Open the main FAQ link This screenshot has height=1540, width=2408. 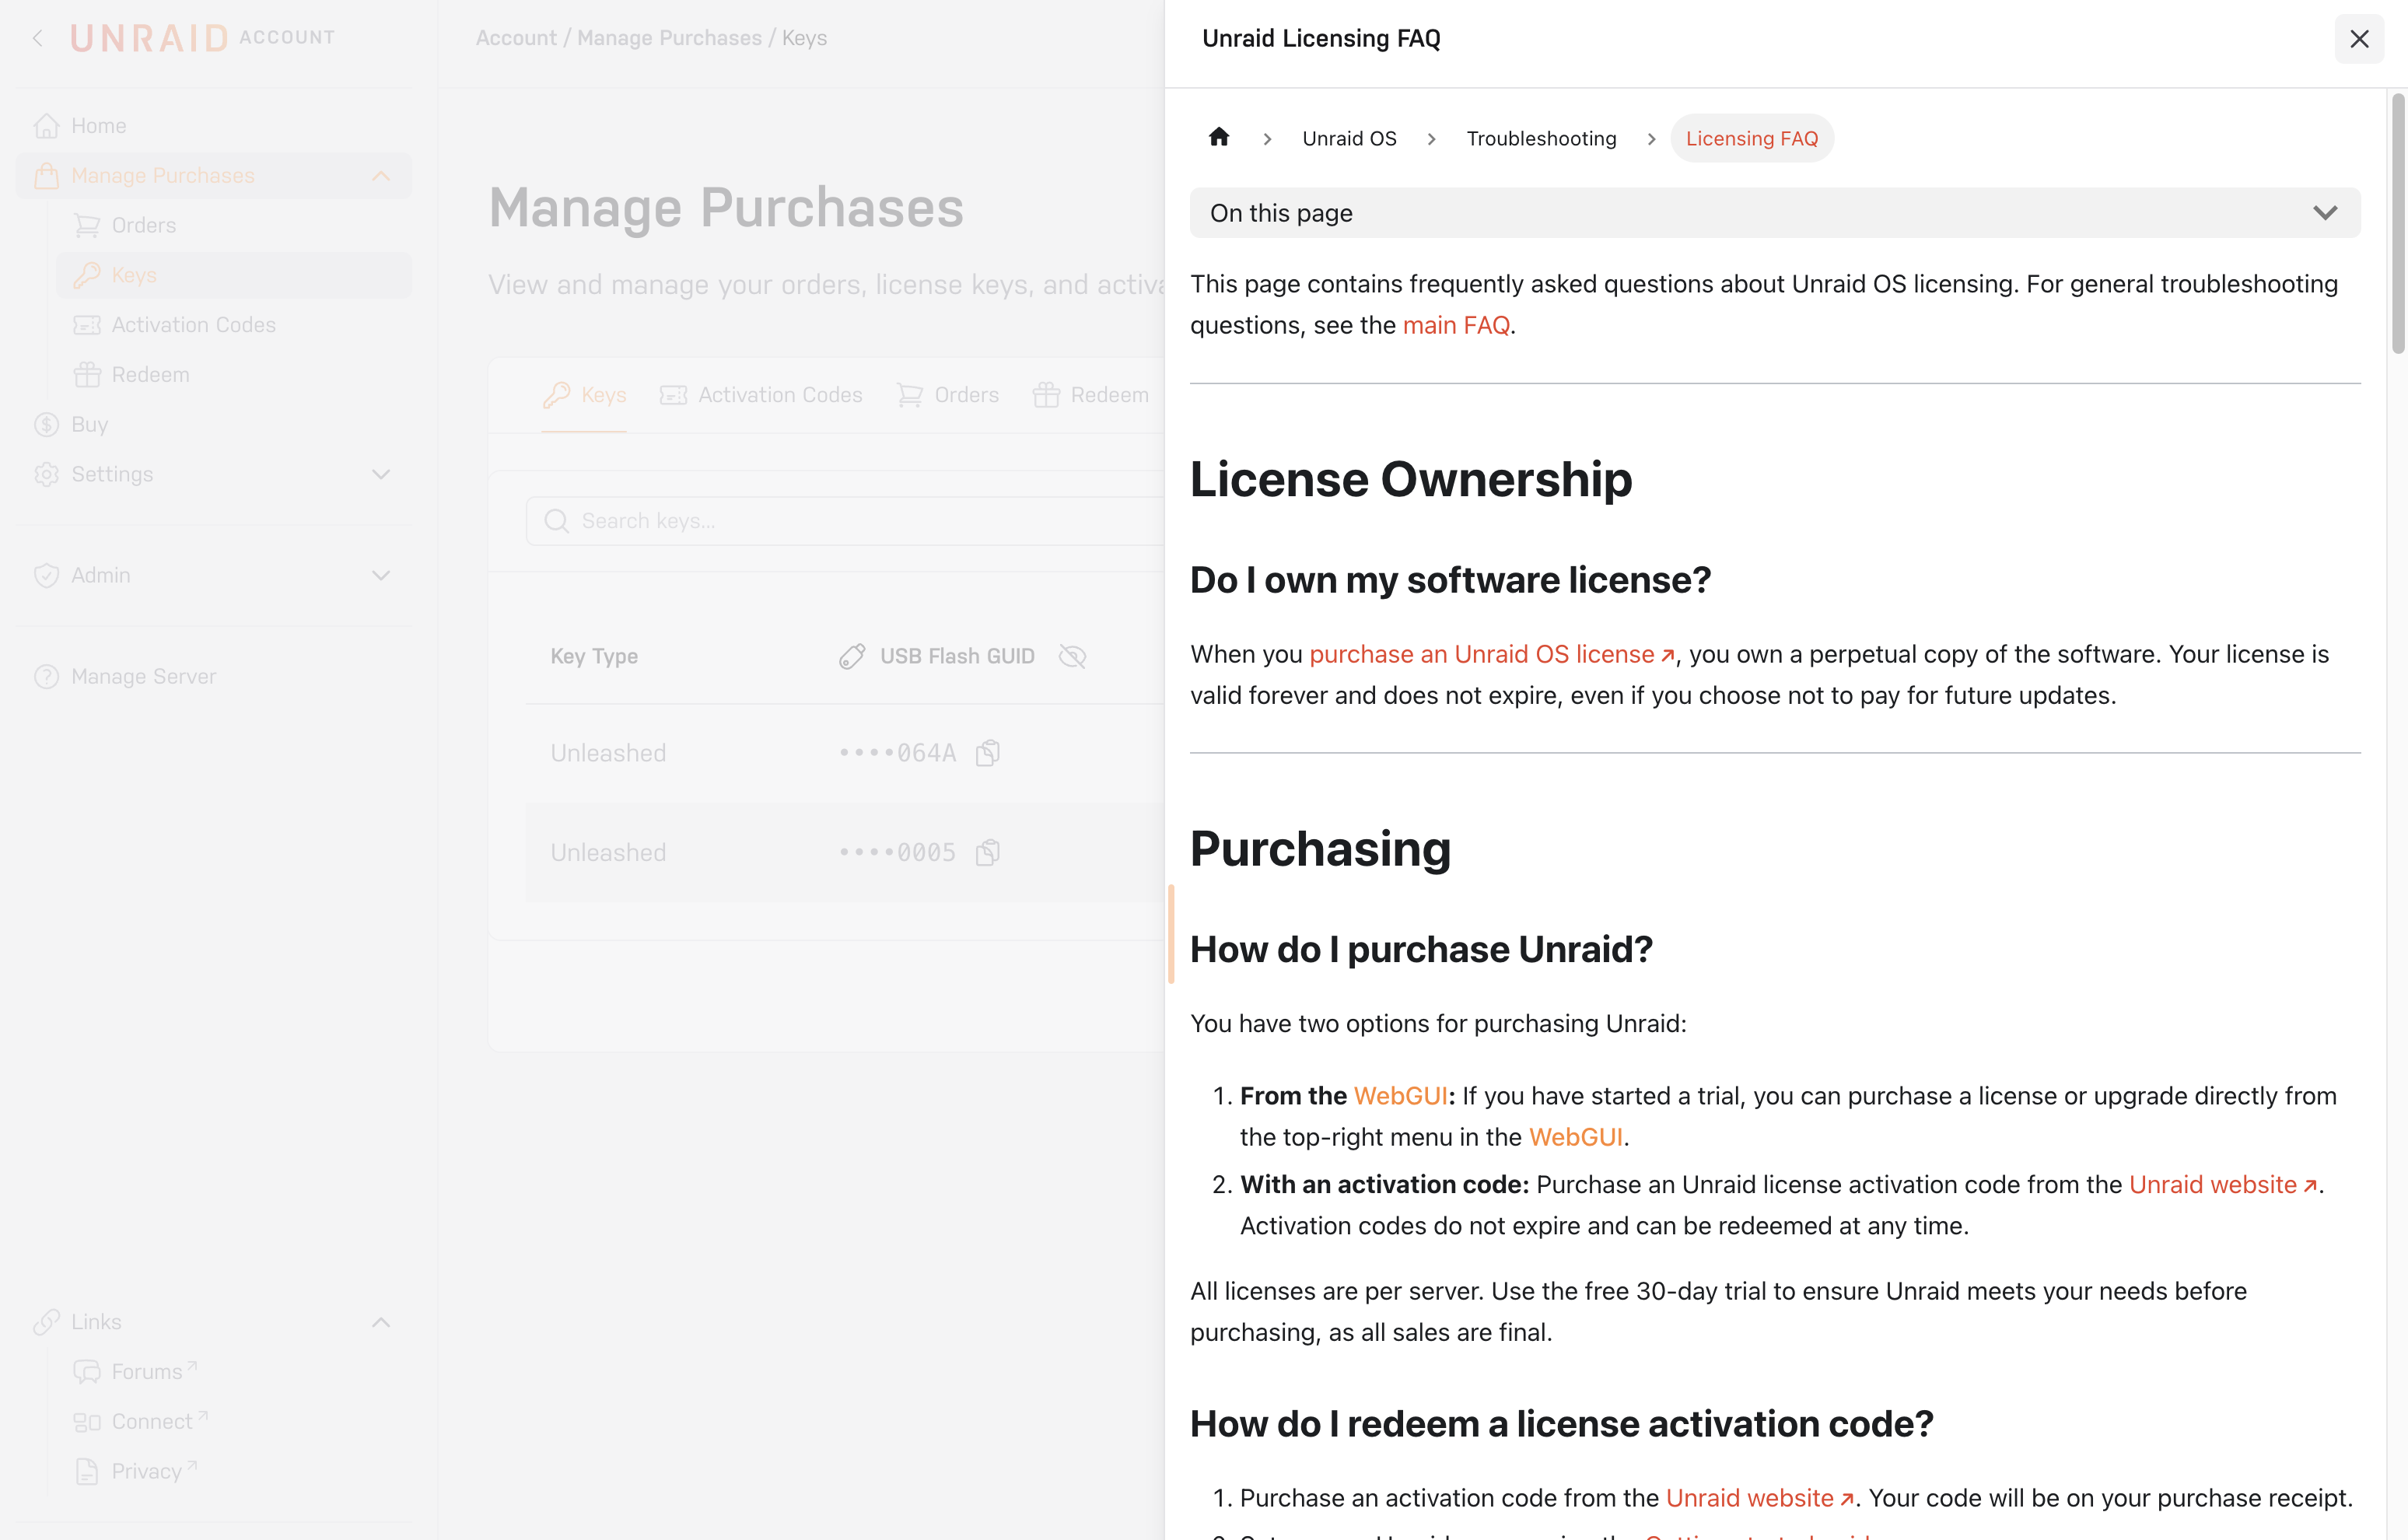1455,326
